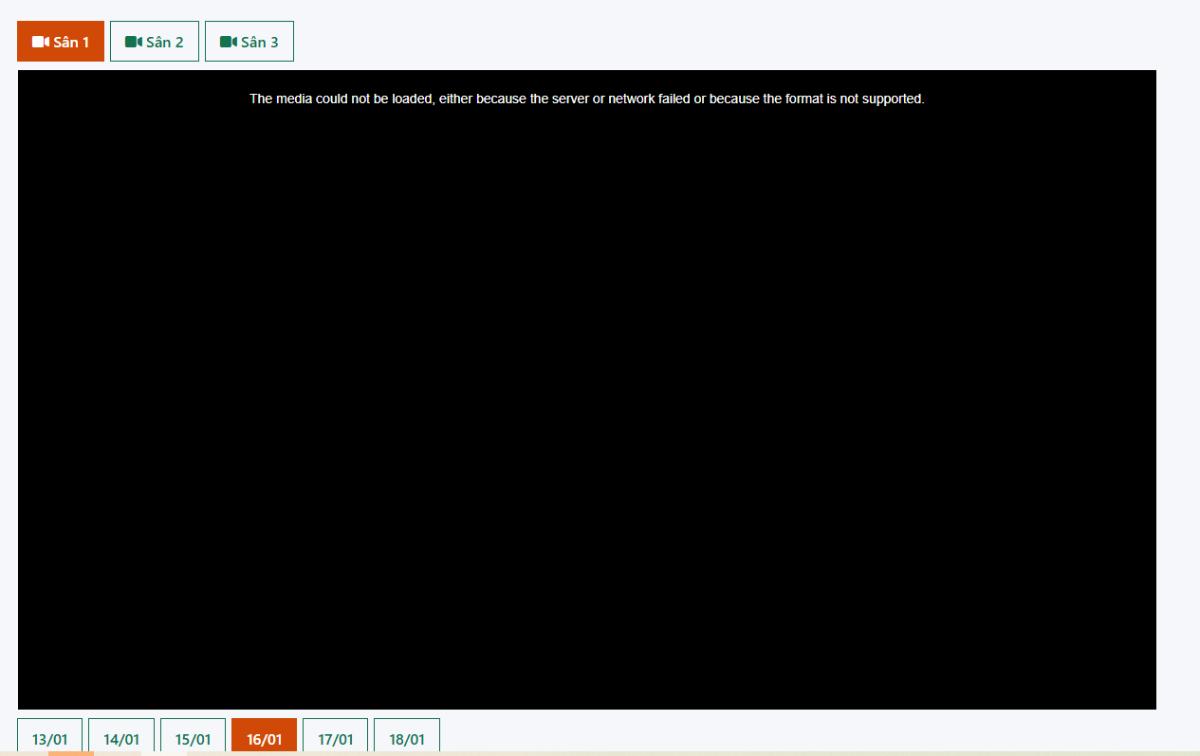Open the Sân 2 camera tab
The image size is (1200, 756).
pyautogui.click(x=154, y=42)
